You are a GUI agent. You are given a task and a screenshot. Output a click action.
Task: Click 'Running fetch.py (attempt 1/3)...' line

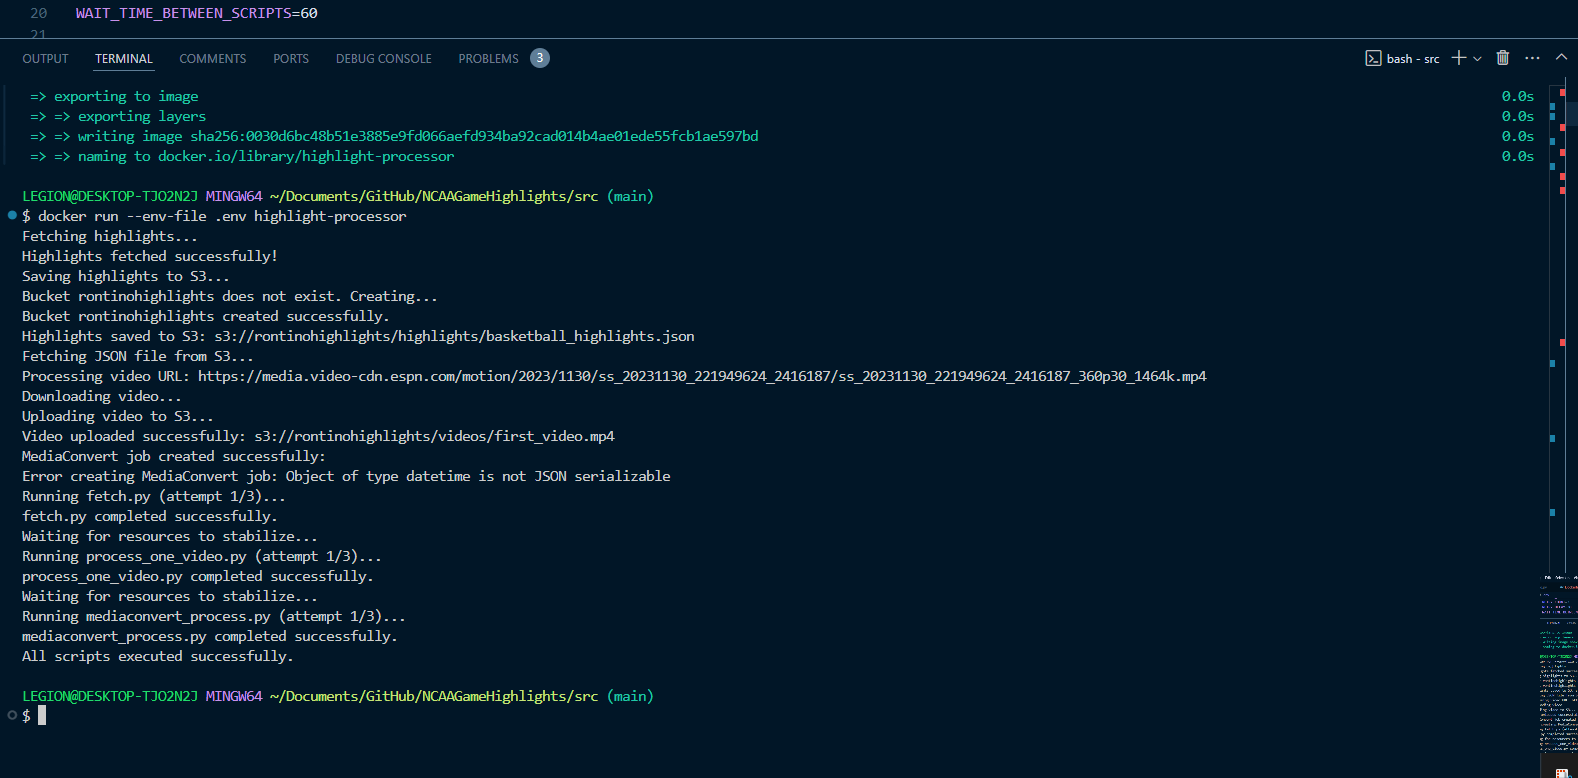(x=154, y=496)
